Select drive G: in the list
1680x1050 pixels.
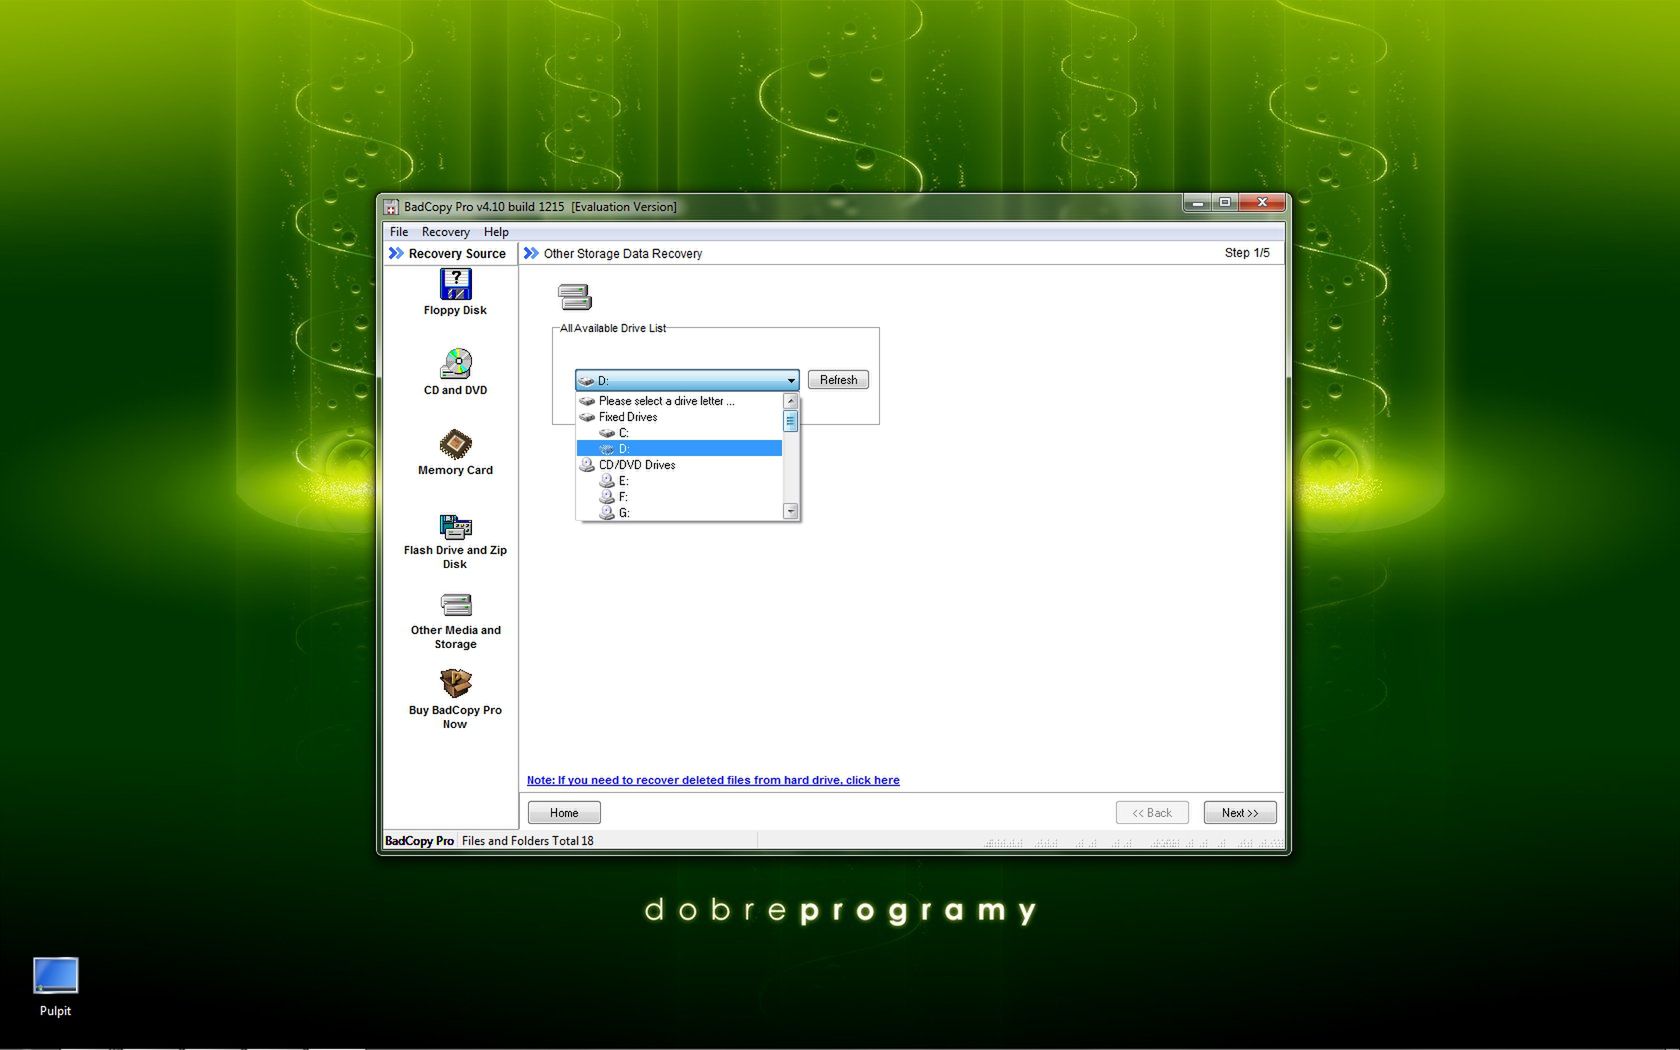click(679, 513)
